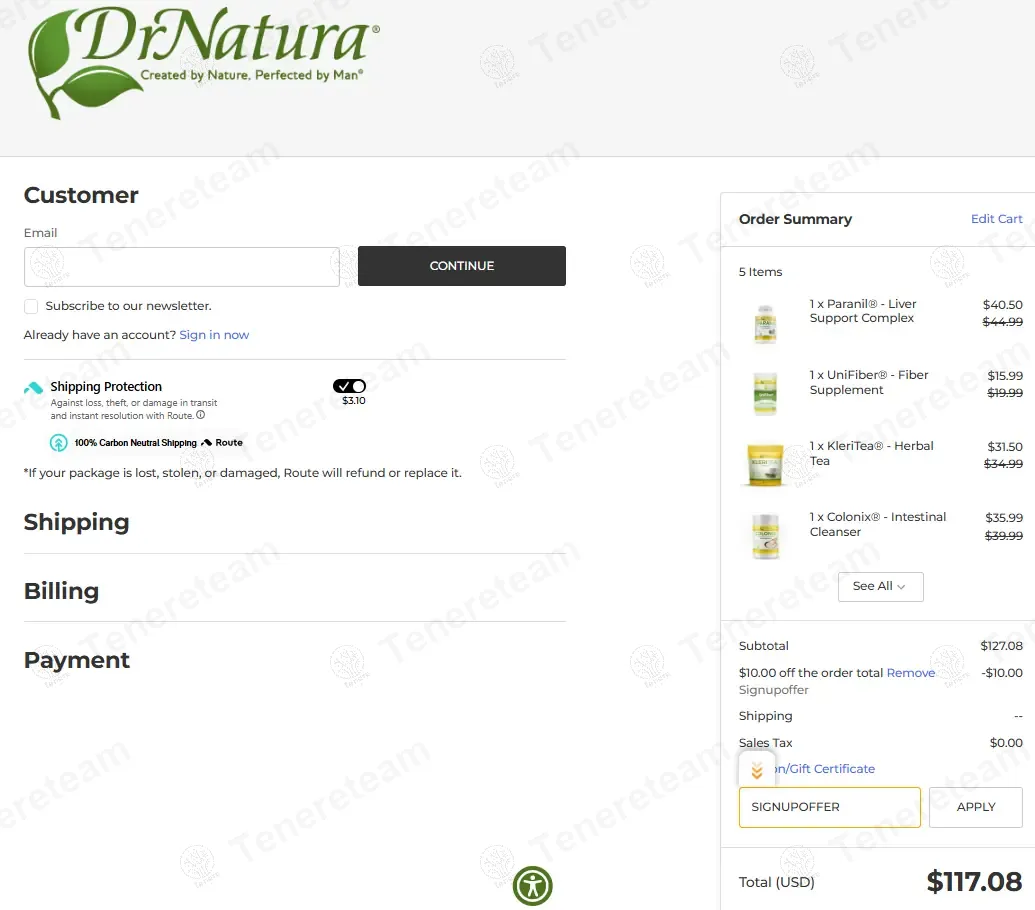Open the Route info tooltip icon
Viewport: 1035px width, 910px height.
(201, 415)
